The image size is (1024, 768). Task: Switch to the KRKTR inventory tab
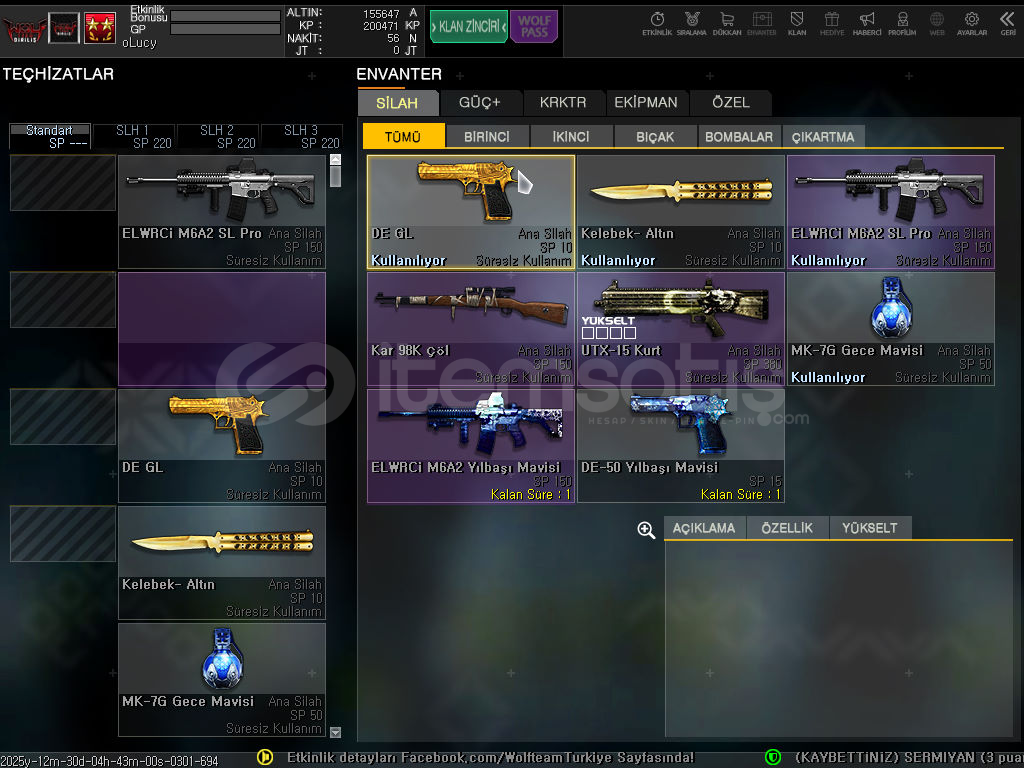click(x=563, y=103)
